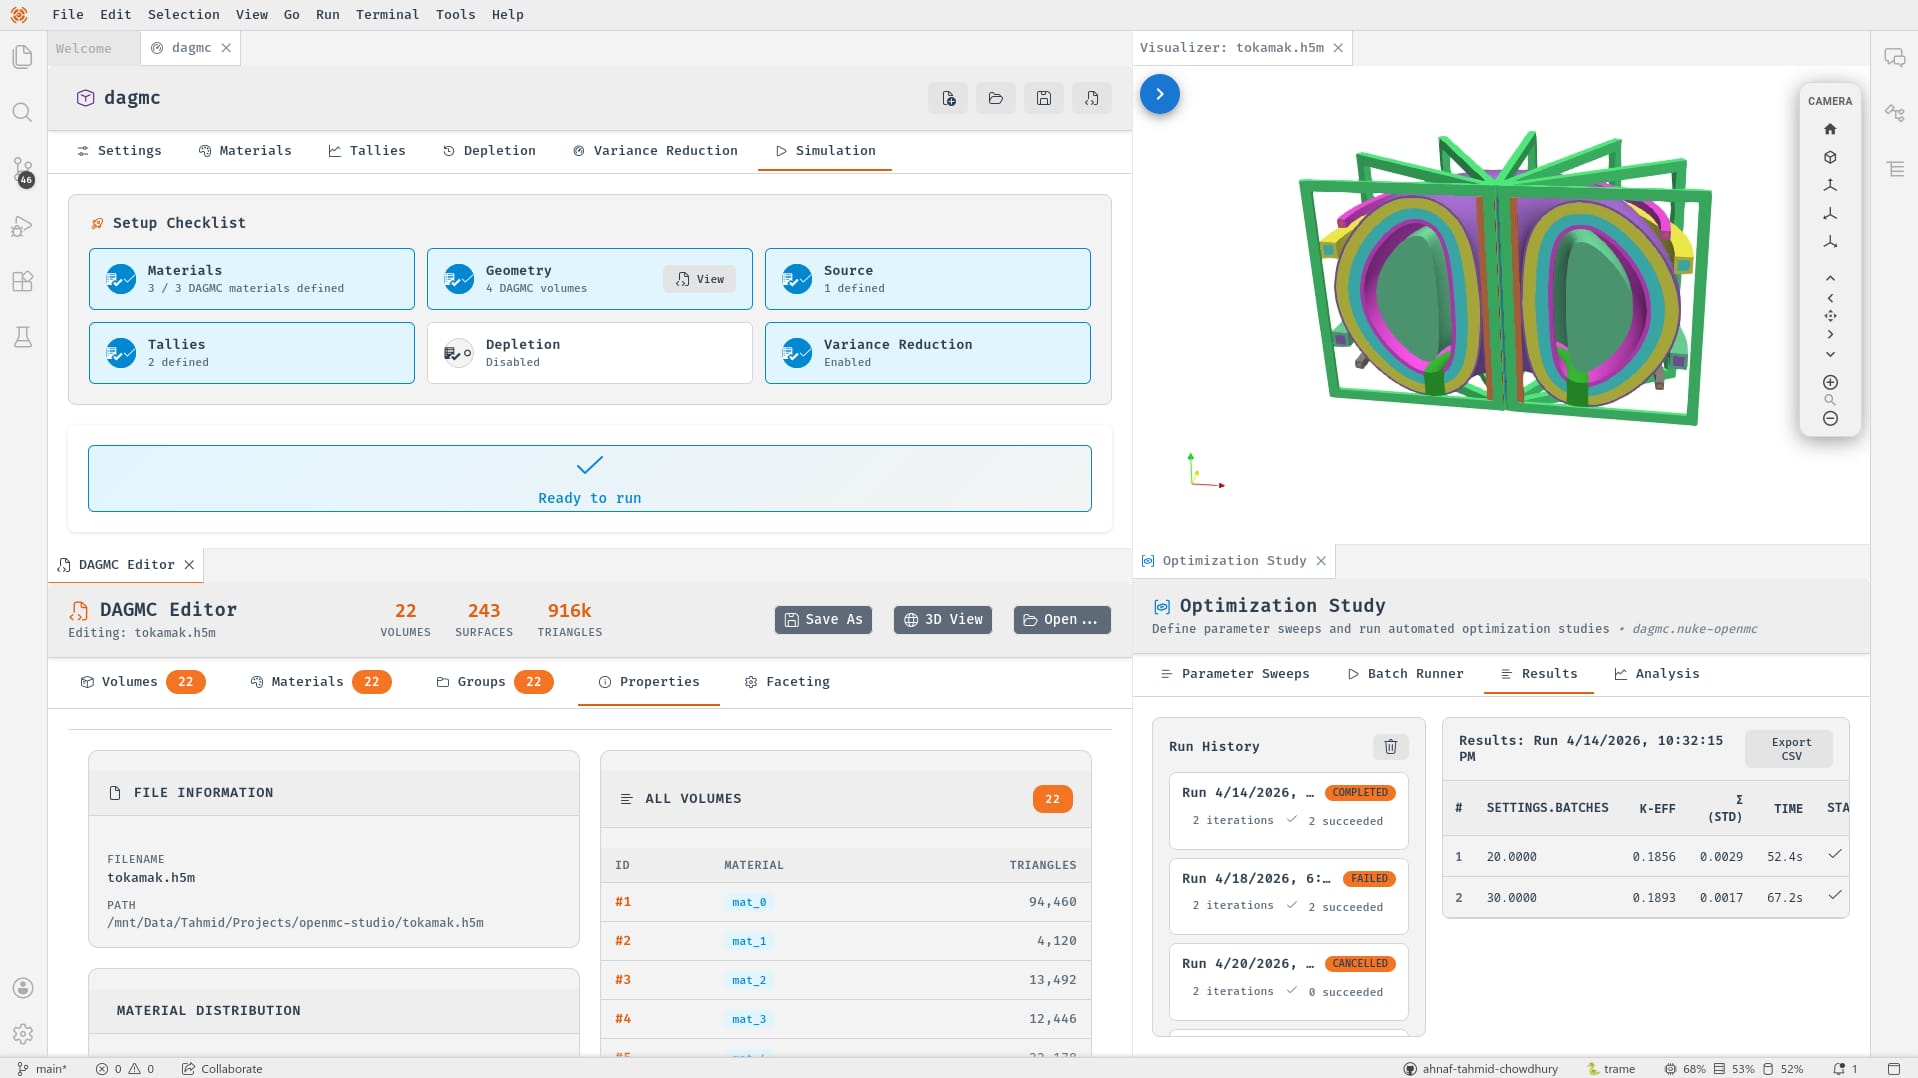1918x1078 pixels.
Task: Open project via folder icon in dagmc header
Action: tap(996, 98)
